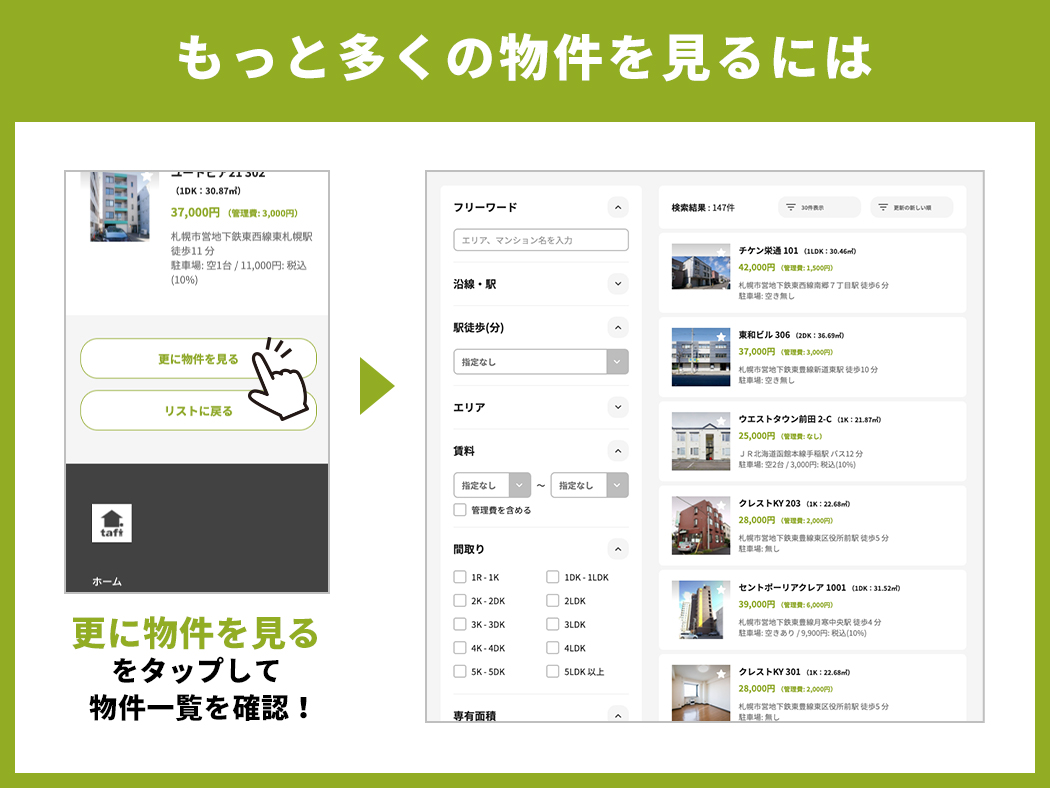Click the 25,000円 price of ウエストタウン前田
This screenshot has height=788, width=1050.
click(x=757, y=436)
